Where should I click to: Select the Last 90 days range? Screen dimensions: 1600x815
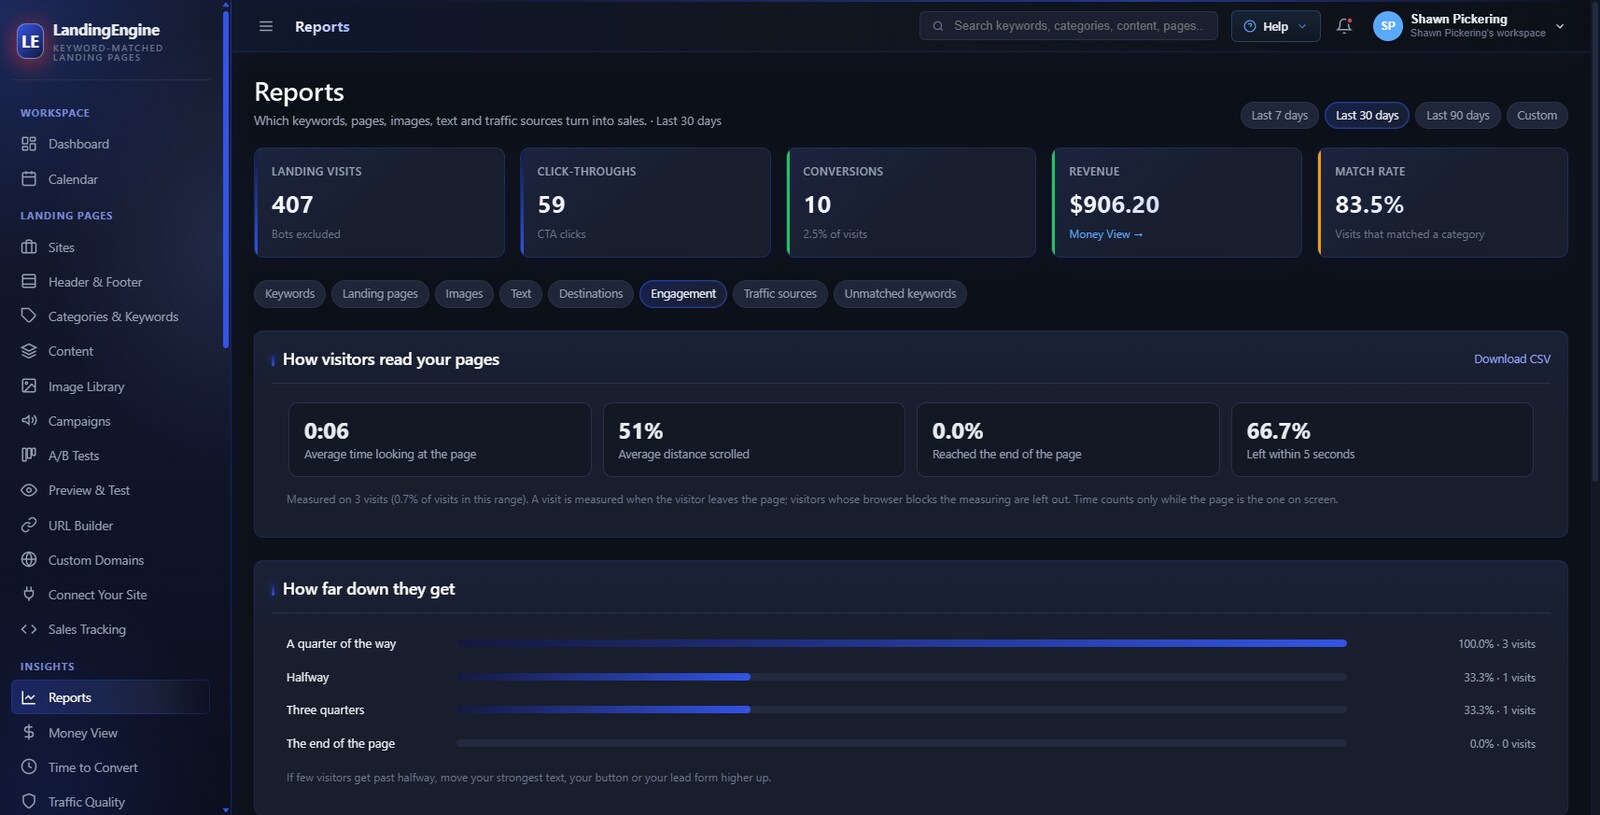coord(1457,115)
